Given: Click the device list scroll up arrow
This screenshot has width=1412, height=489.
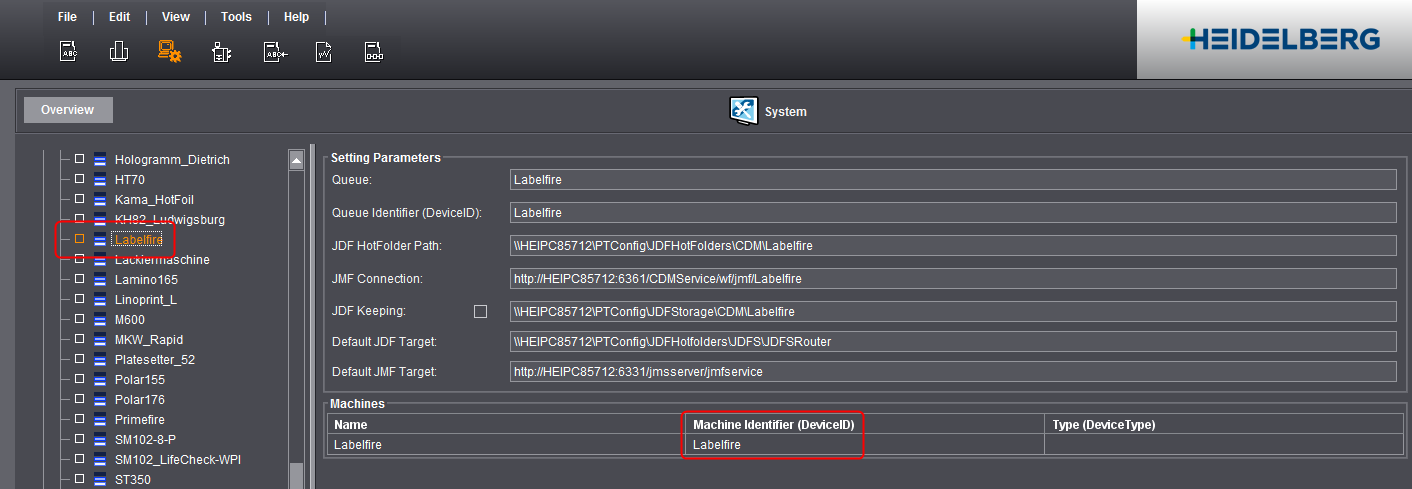Looking at the screenshot, I should [296, 160].
